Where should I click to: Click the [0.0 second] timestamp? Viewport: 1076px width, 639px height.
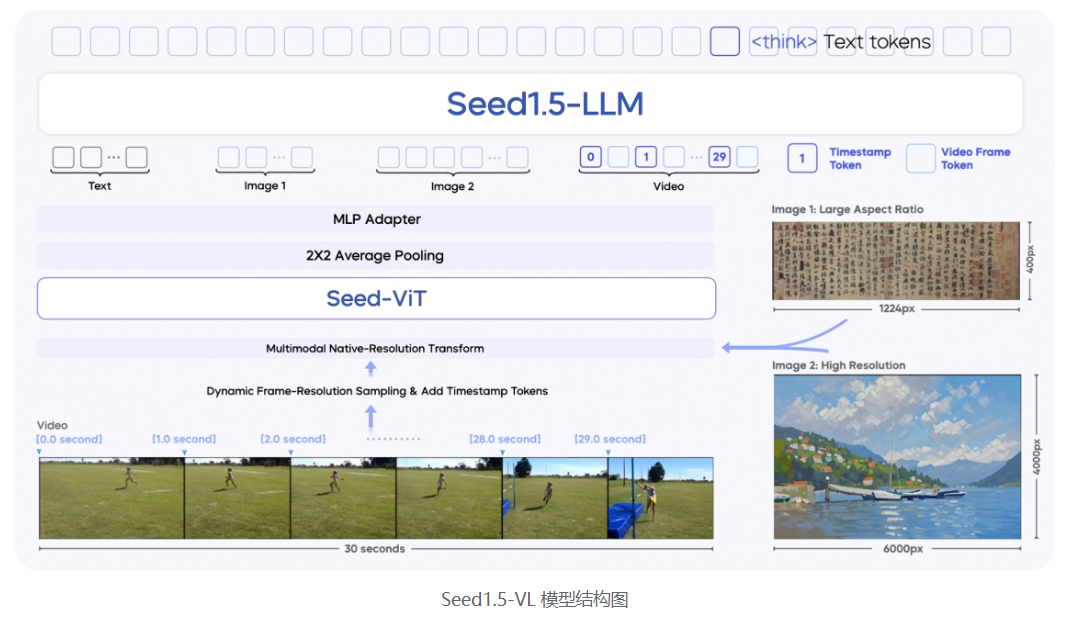pyautogui.click(x=69, y=439)
